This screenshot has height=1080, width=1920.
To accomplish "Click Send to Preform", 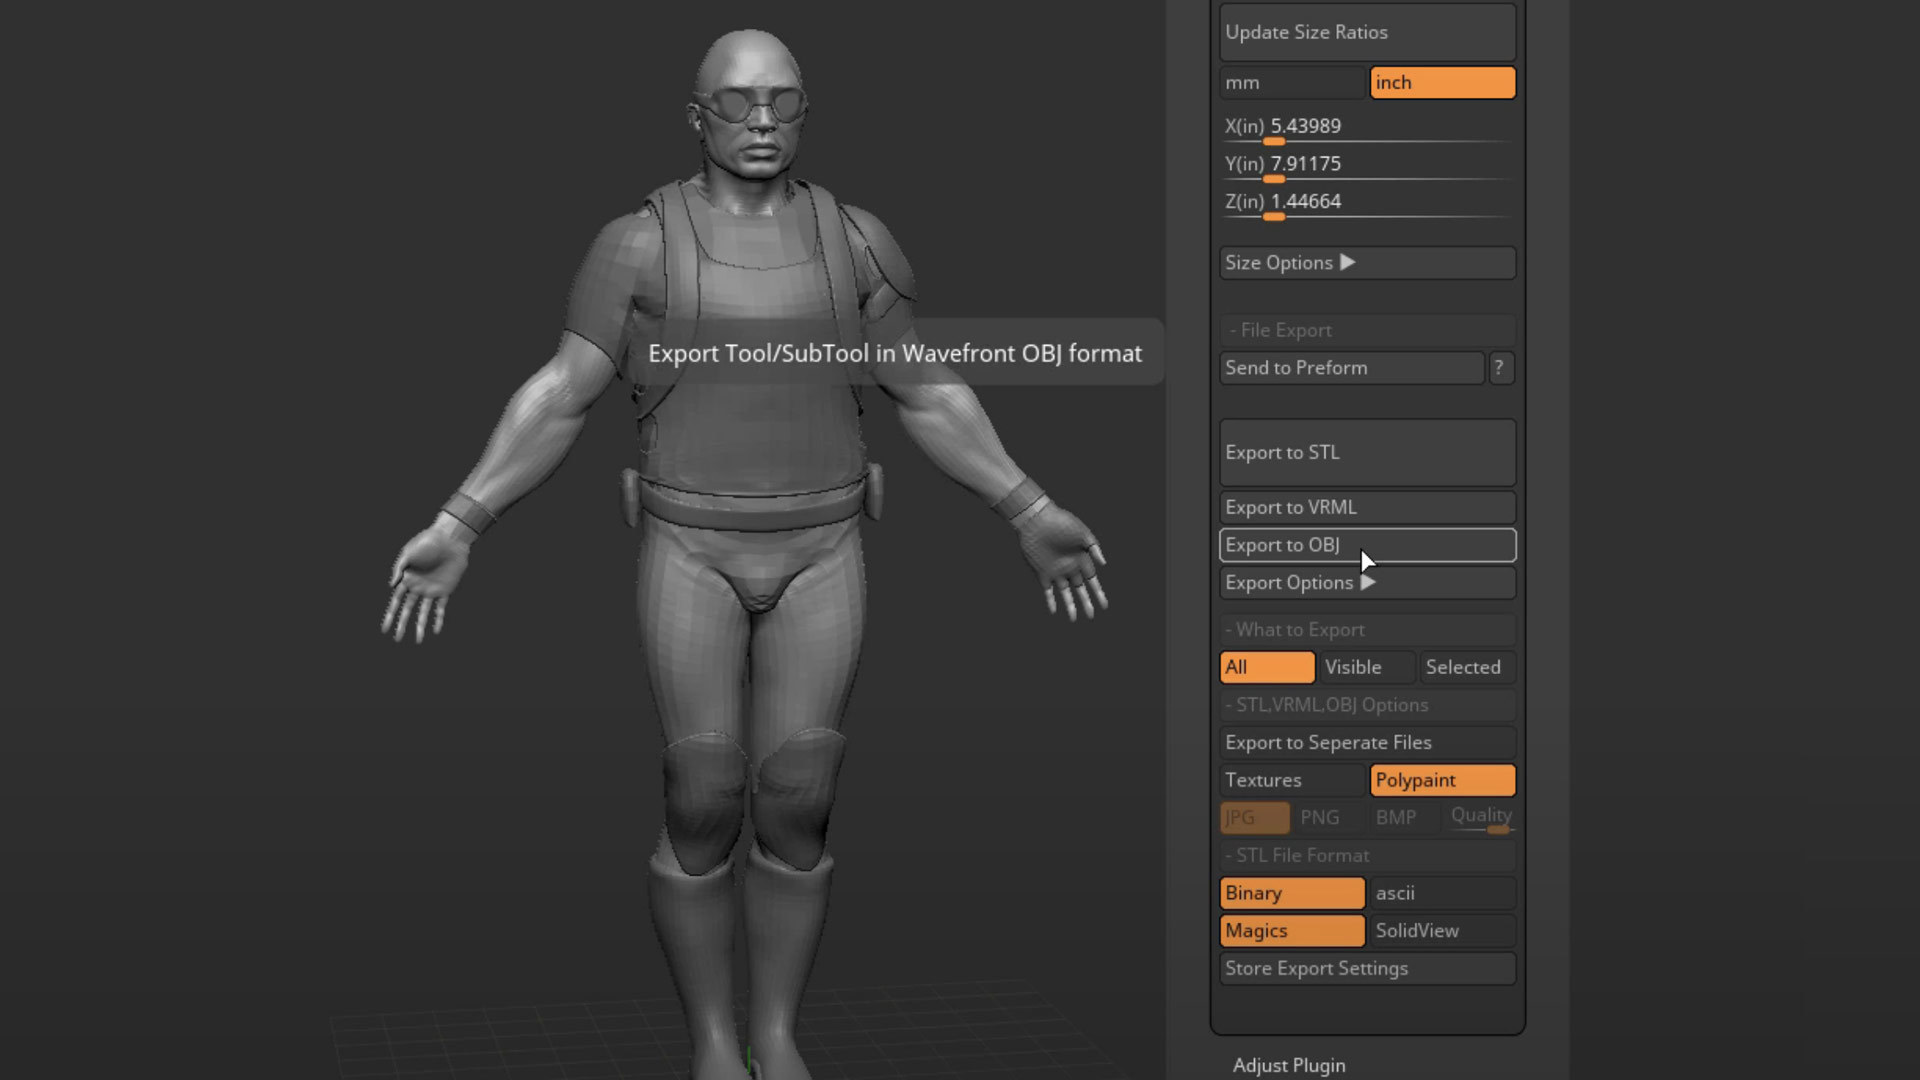I will [x=1350, y=368].
